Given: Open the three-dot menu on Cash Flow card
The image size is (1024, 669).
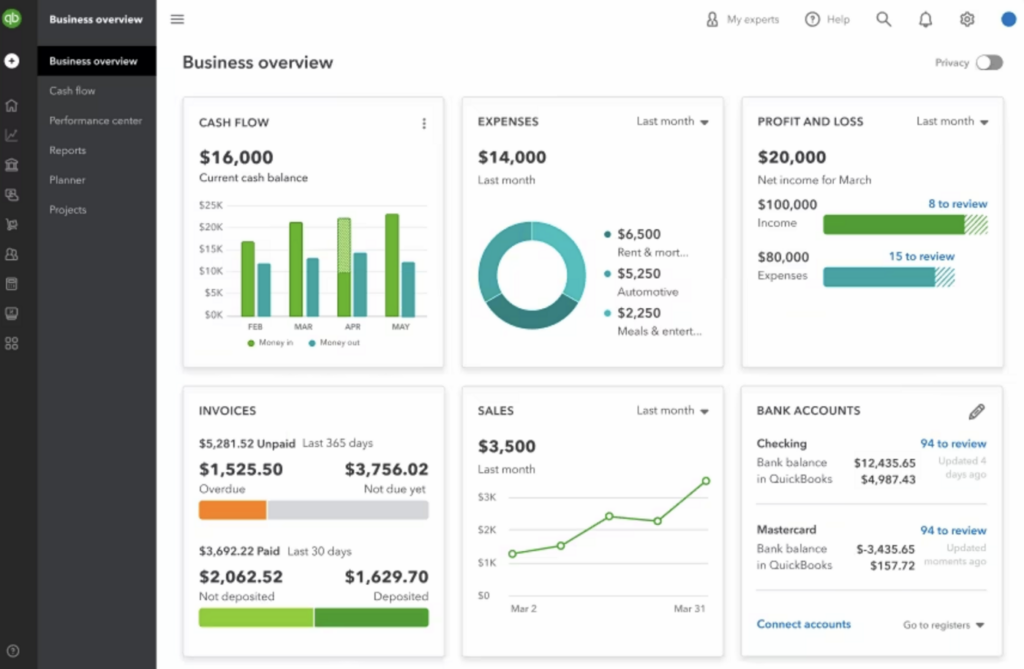Looking at the screenshot, I should [424, 122].
